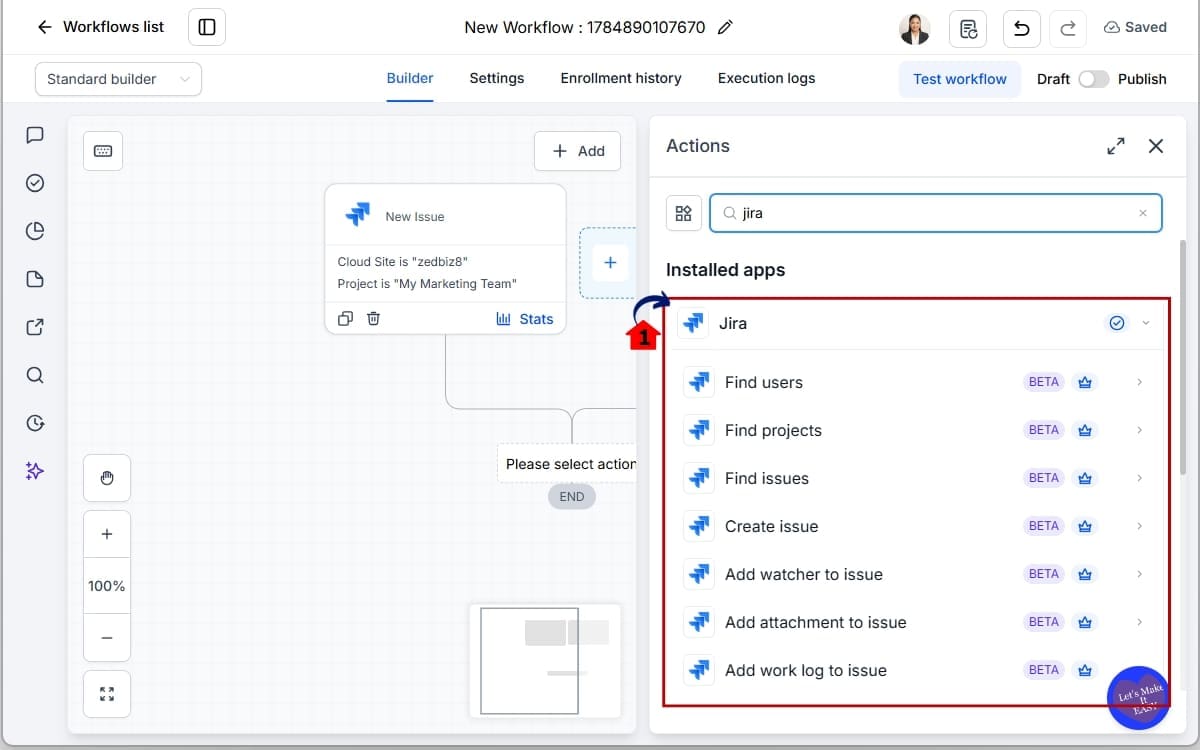1200x750 pixels.
Task: Close the Actions panel
Action: 1156,146
